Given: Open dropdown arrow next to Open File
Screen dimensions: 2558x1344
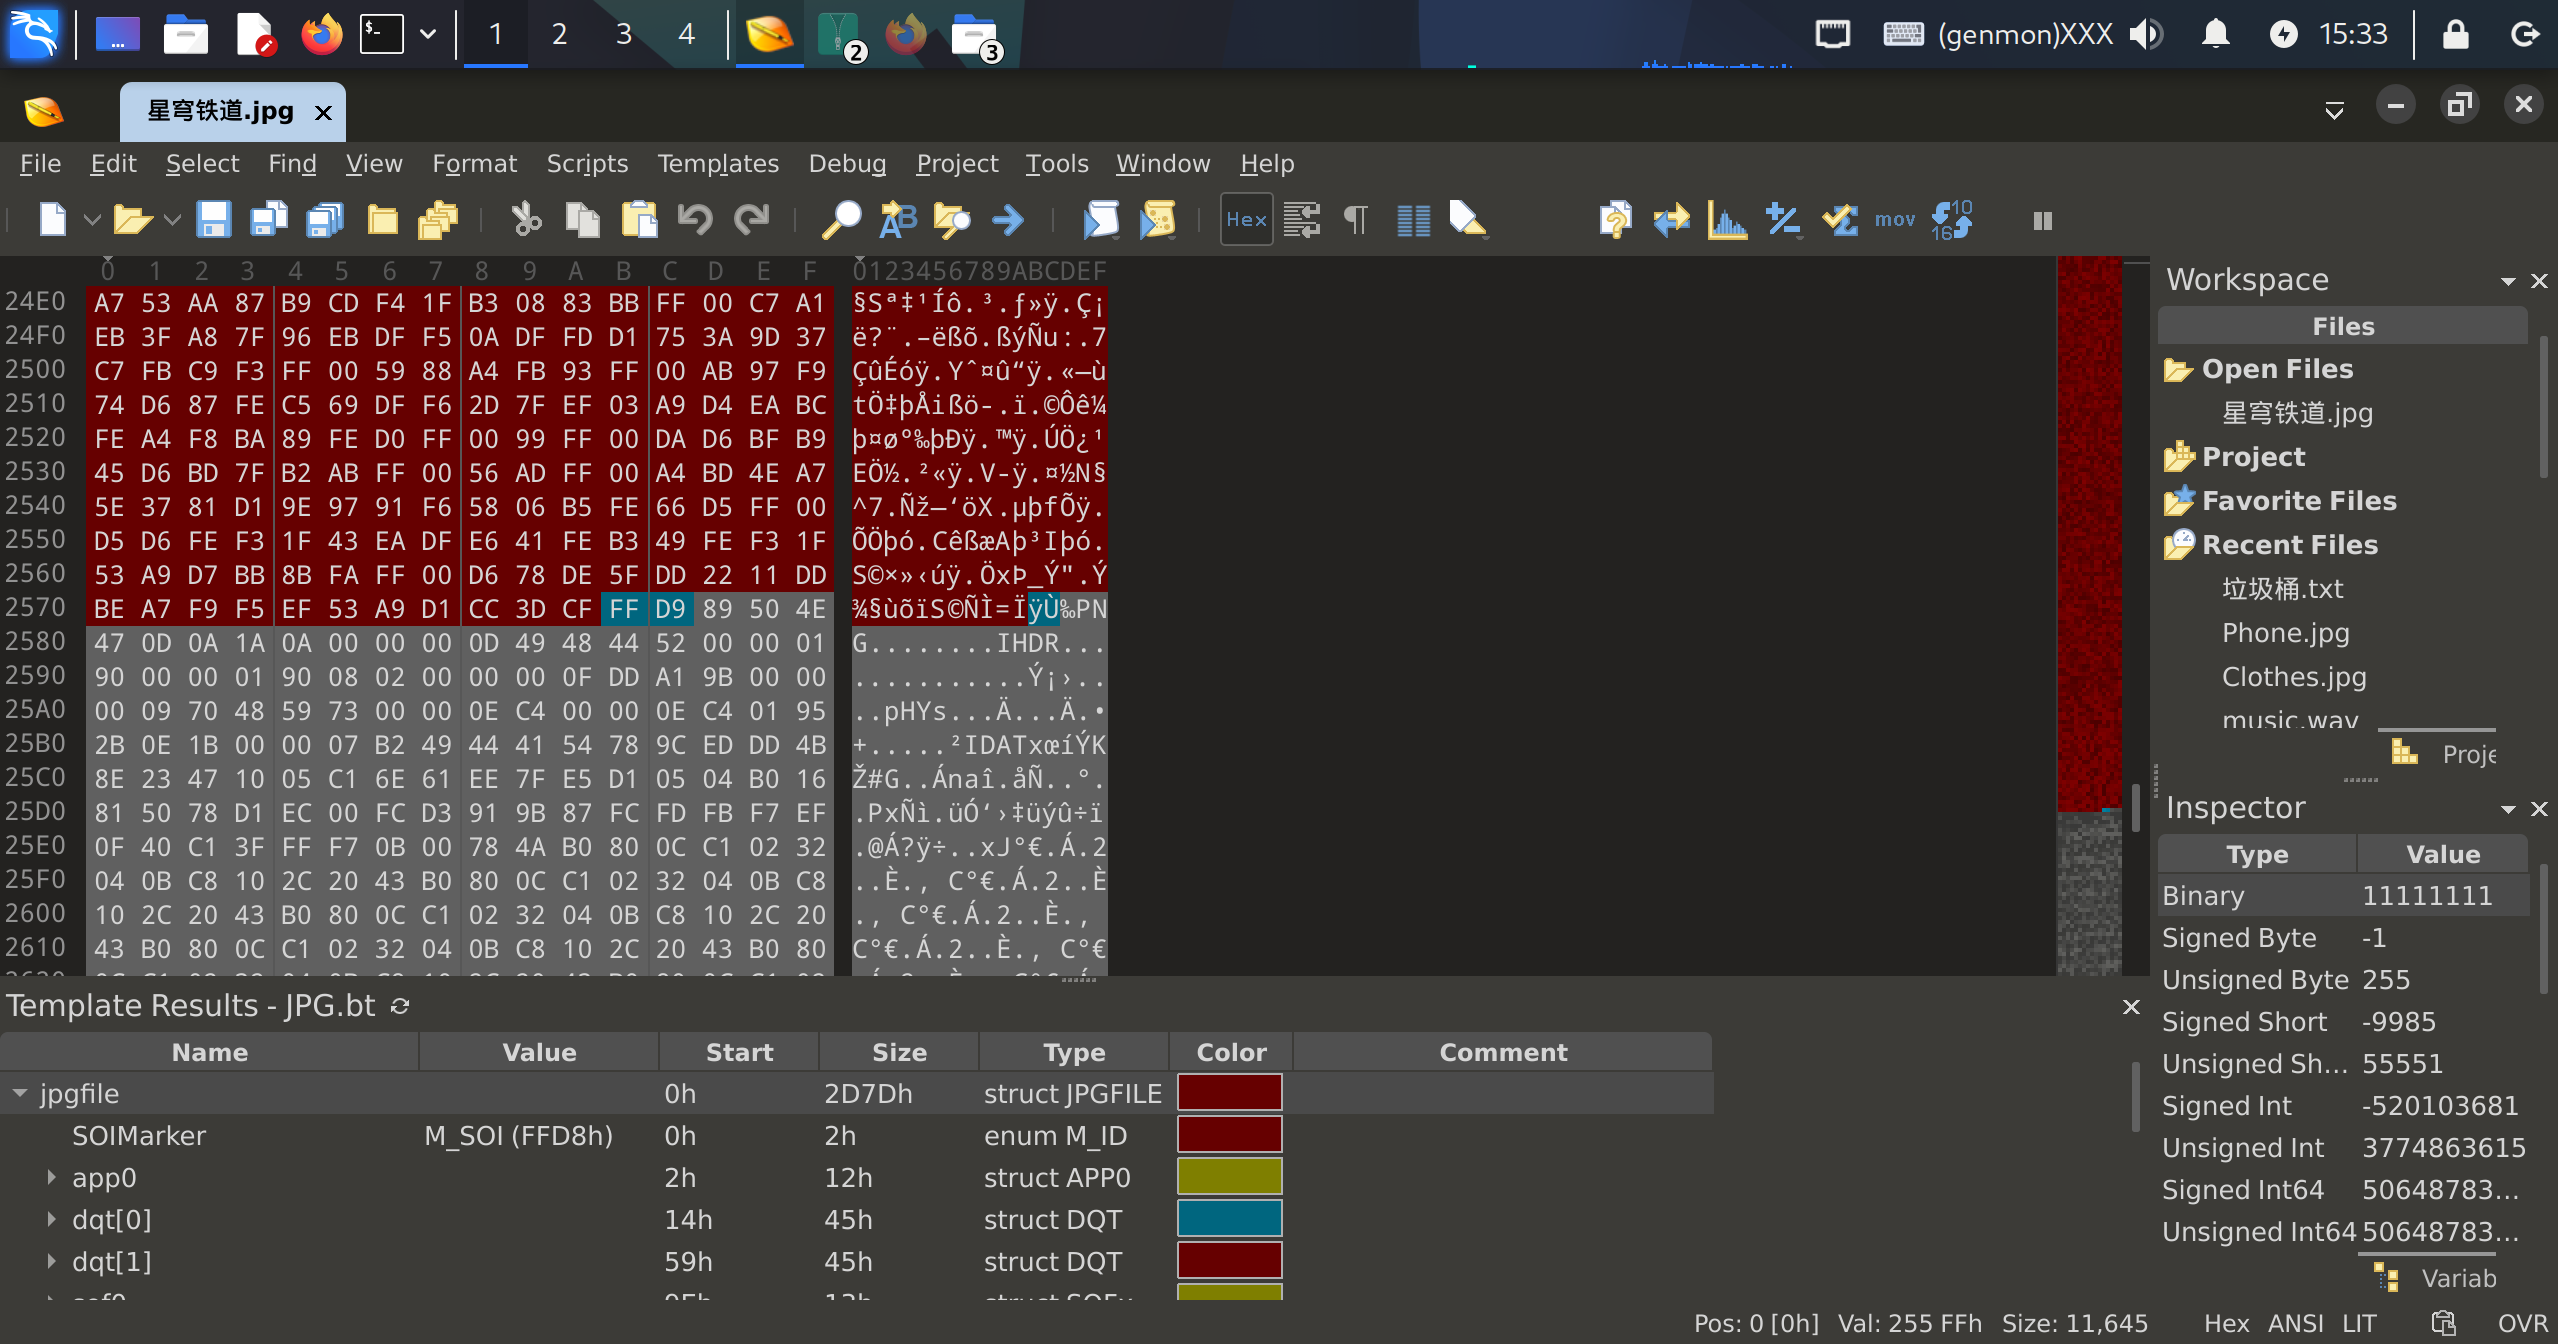Looking at the screenshot, I should 172,219.
